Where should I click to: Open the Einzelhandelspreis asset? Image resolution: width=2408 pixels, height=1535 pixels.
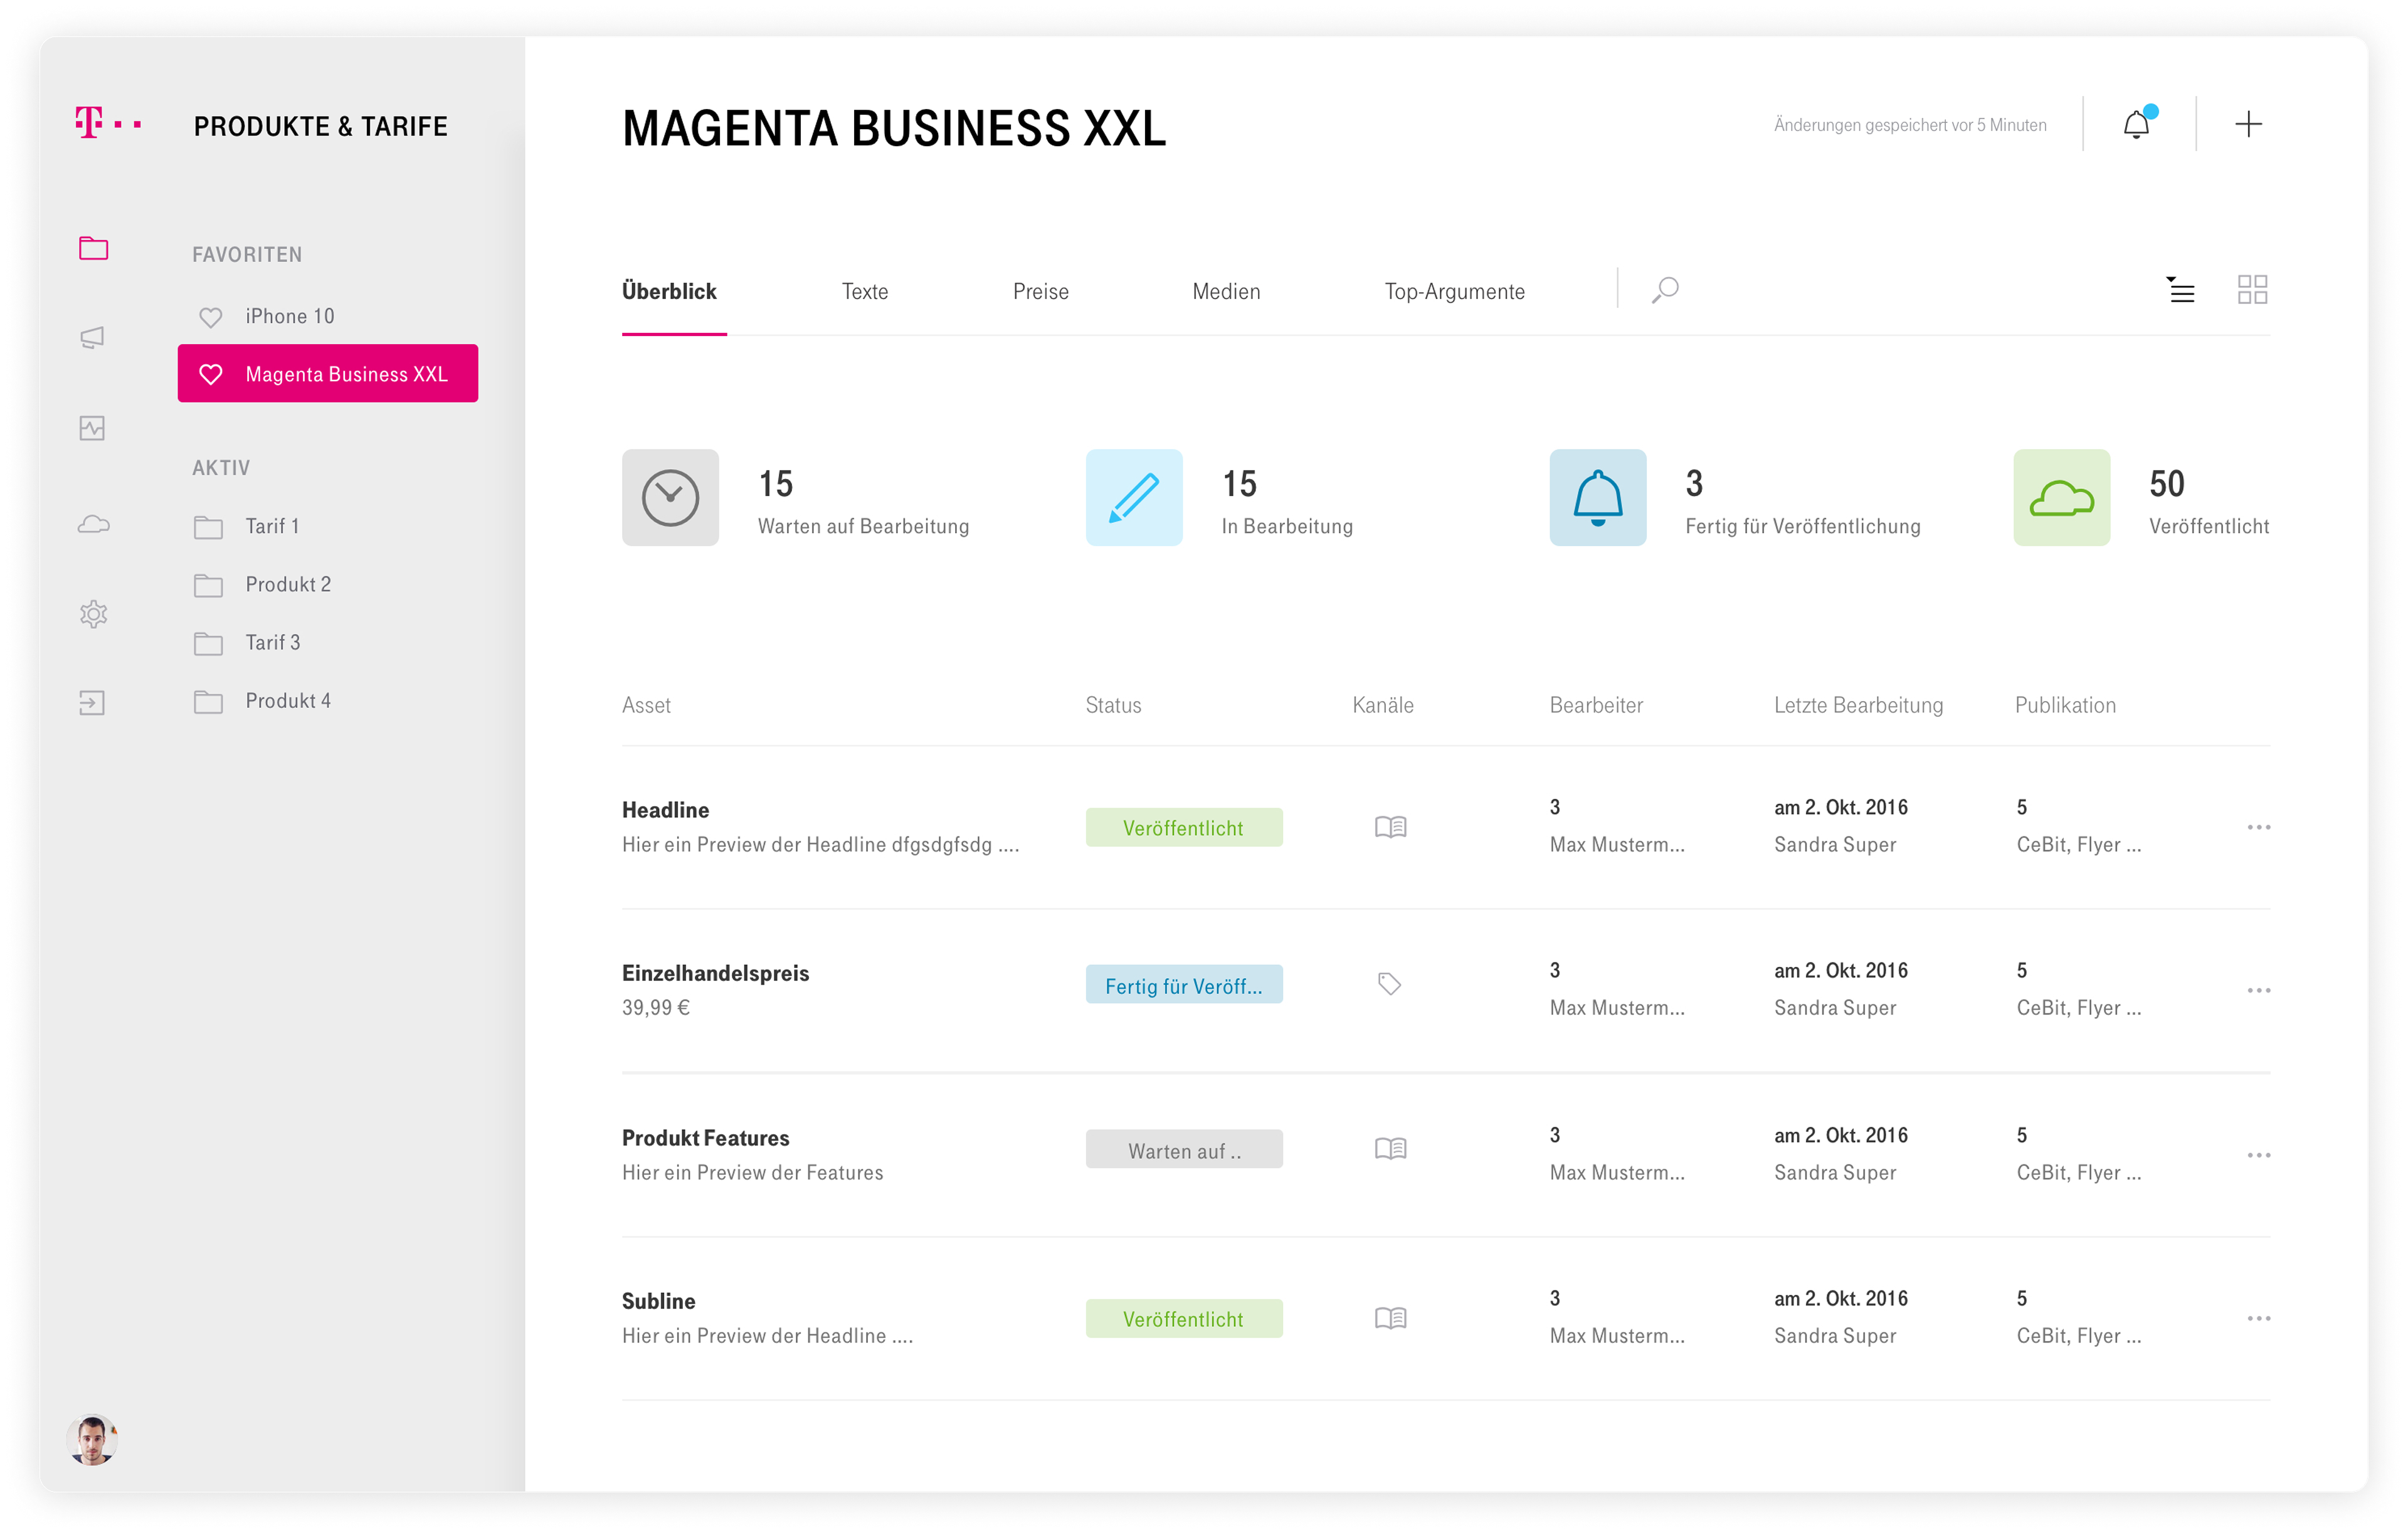pyautogui.click(x=715, y=973)
